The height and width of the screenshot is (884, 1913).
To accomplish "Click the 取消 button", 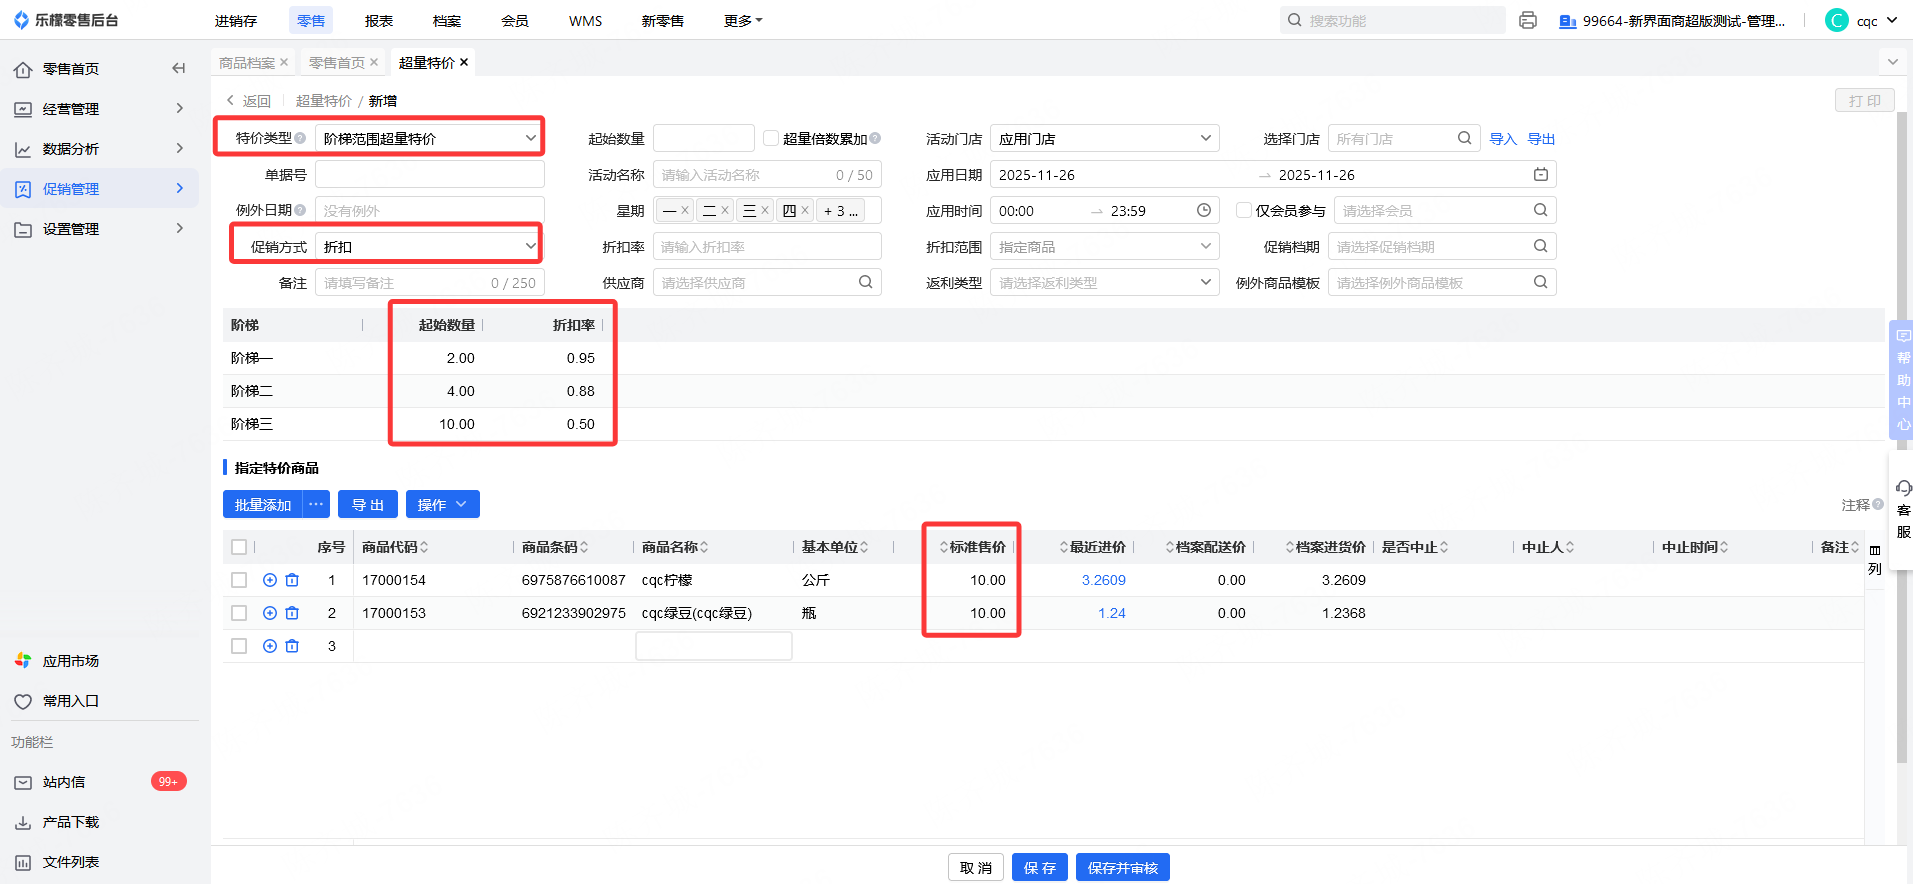I will point(976,867).
